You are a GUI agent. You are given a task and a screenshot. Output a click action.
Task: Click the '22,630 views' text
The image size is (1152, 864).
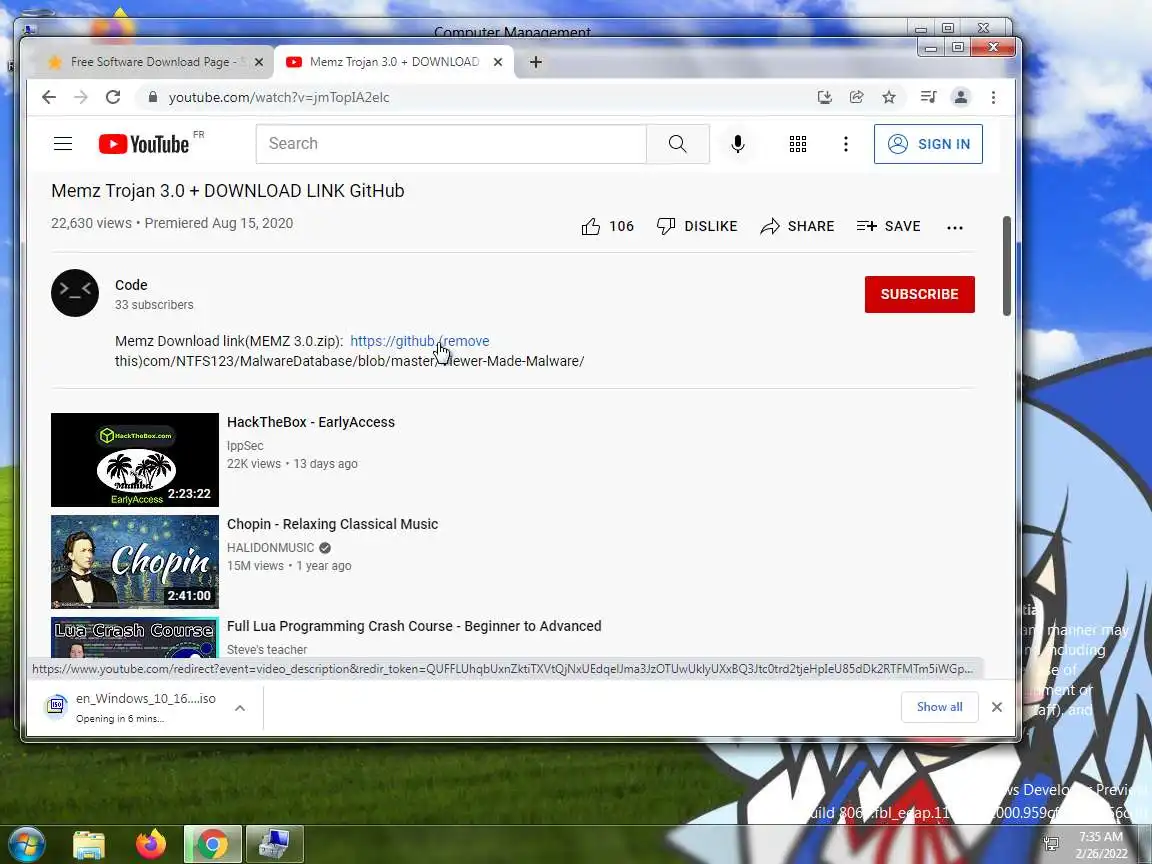tap(91, 223)
